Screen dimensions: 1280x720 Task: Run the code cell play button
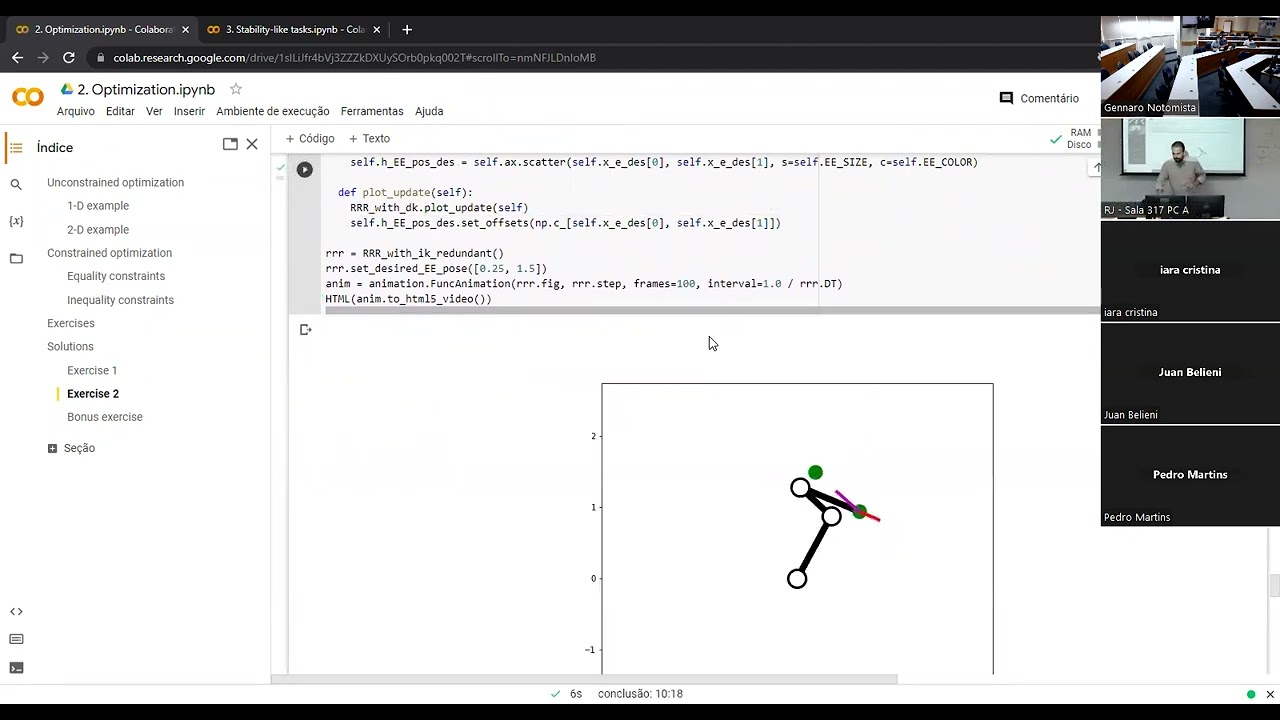point(305,170)
